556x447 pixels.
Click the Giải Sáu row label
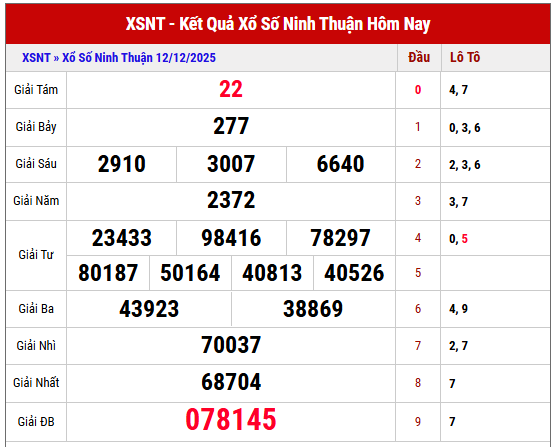[36, 164]
